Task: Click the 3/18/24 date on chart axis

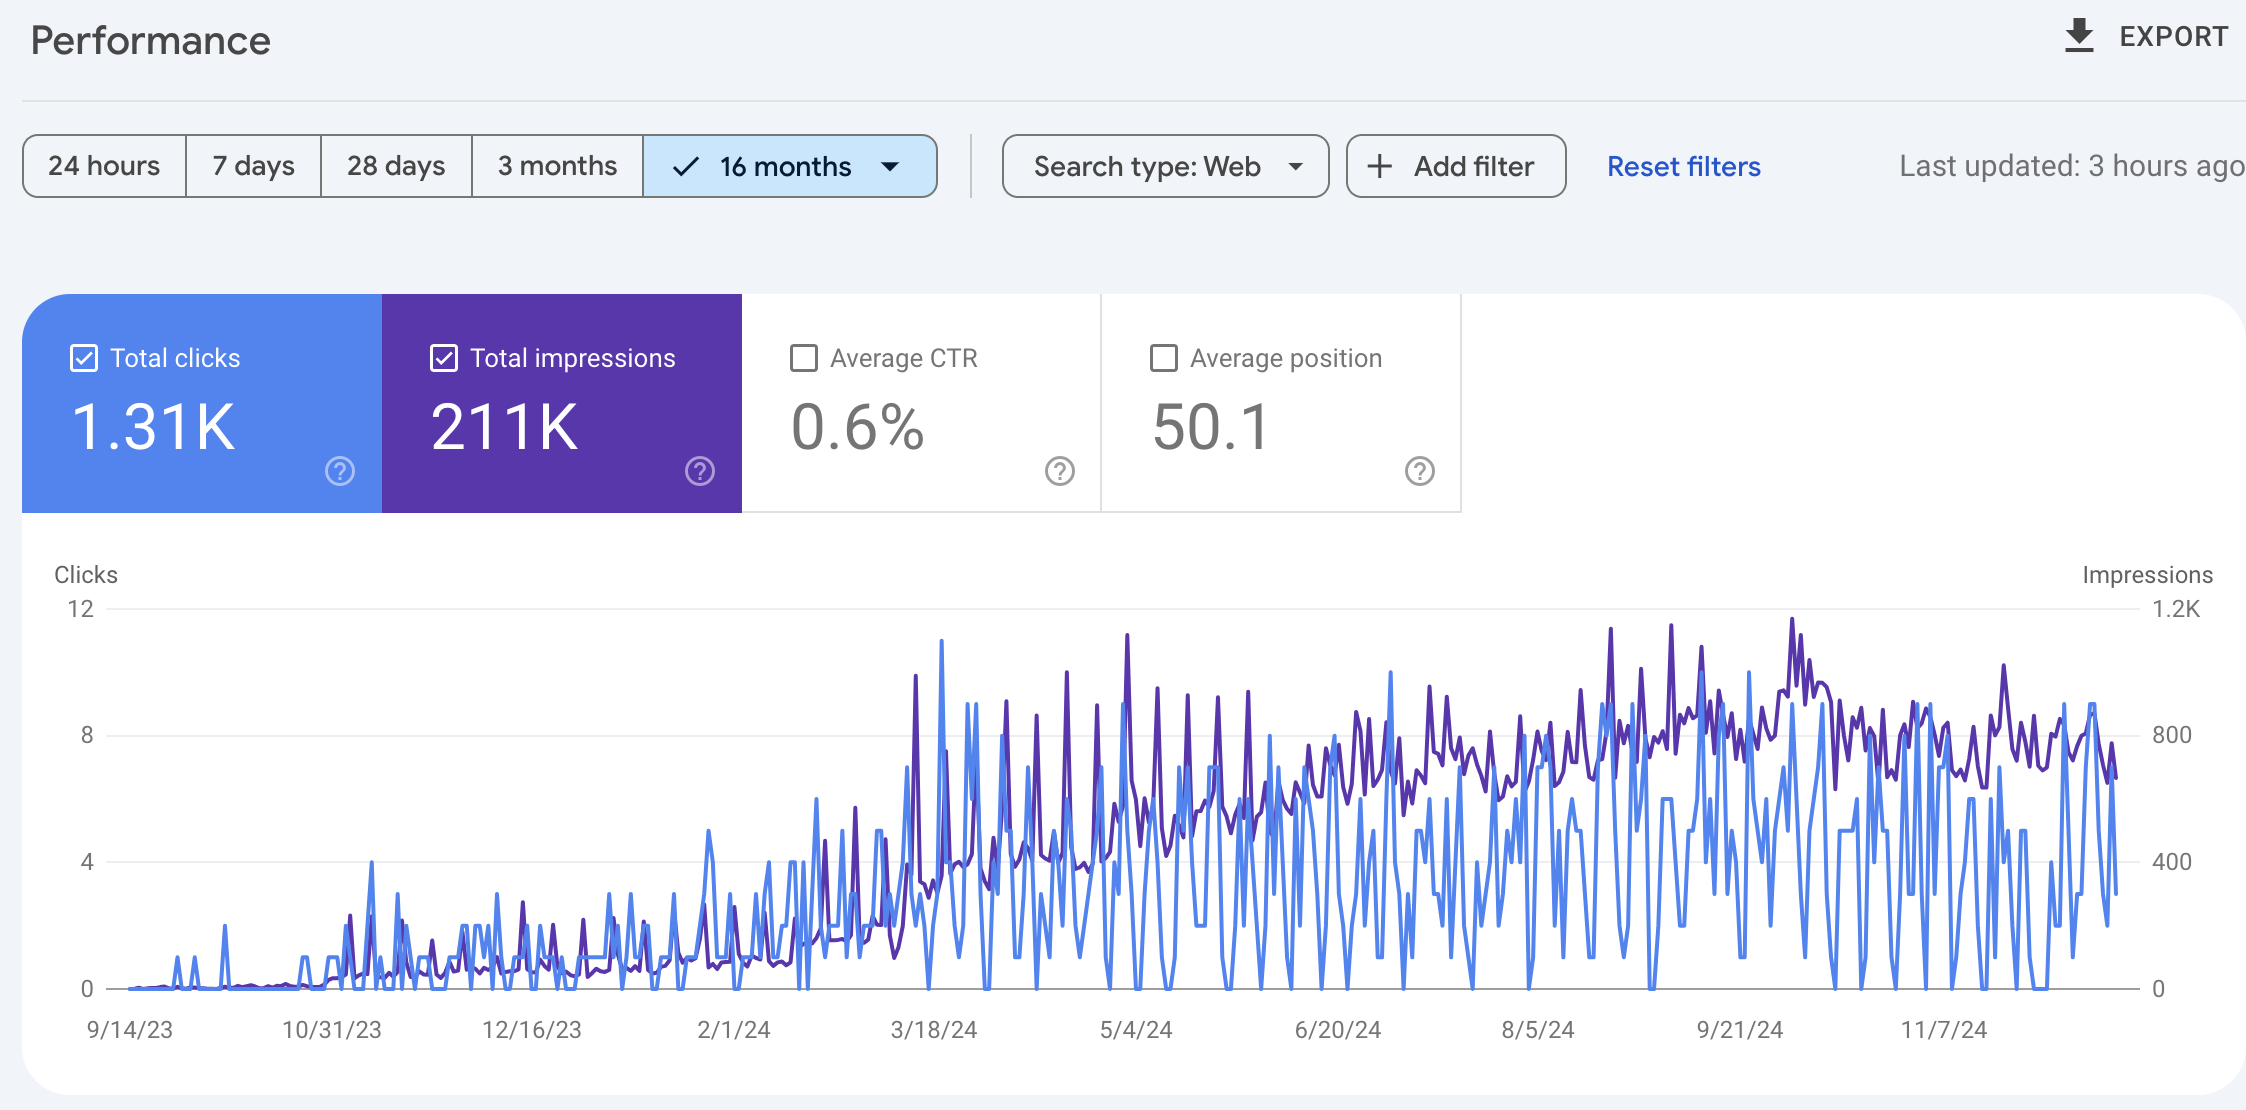Action: 933,1030
